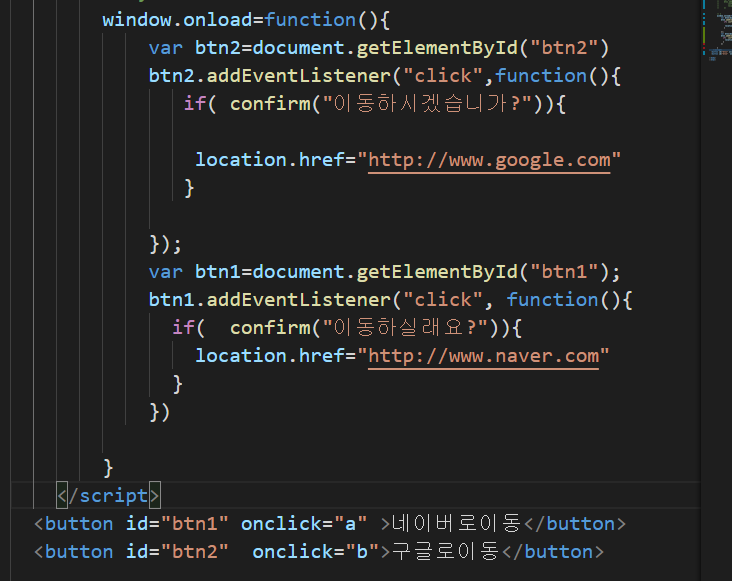This screenshot has width=732, height=581.
Task: Click 'btn2.addEventListener' line
Action: (x=385, y=76)
